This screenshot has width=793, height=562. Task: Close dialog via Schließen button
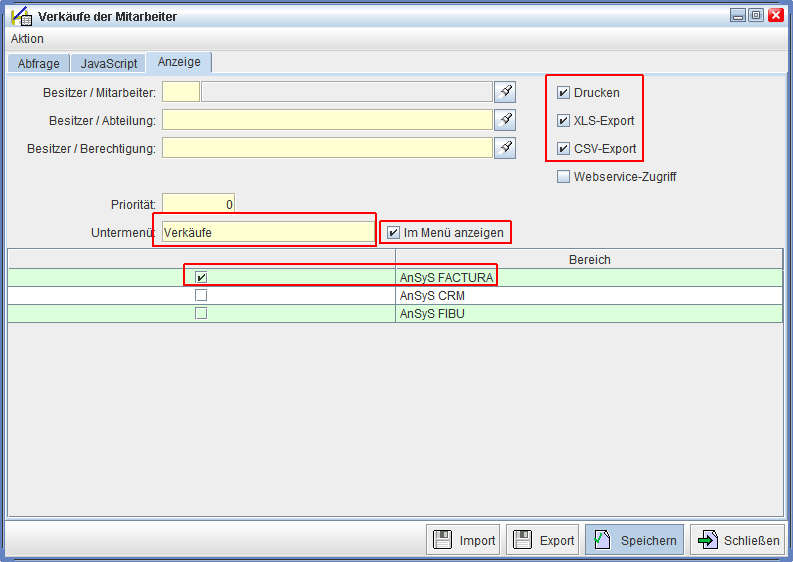[737, 540]
